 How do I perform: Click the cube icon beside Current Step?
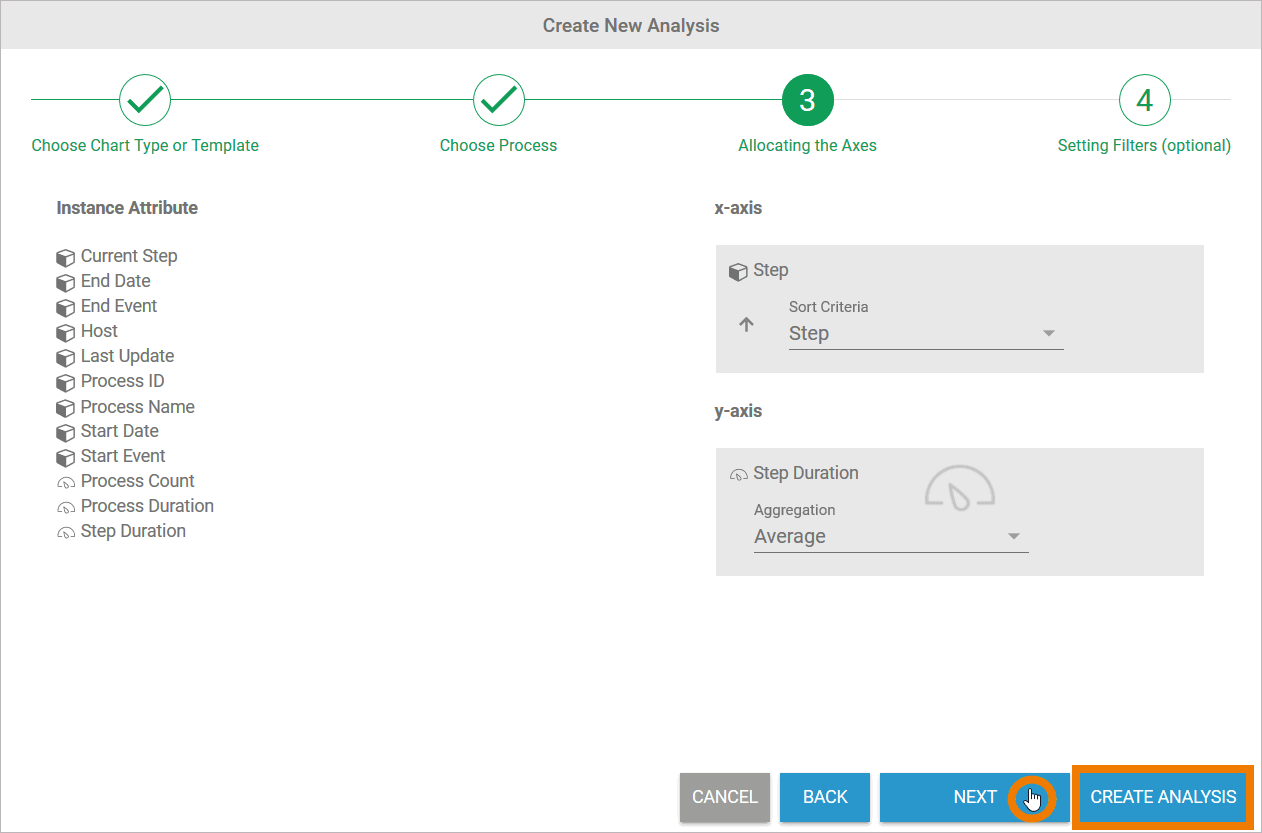pos(66,257)
